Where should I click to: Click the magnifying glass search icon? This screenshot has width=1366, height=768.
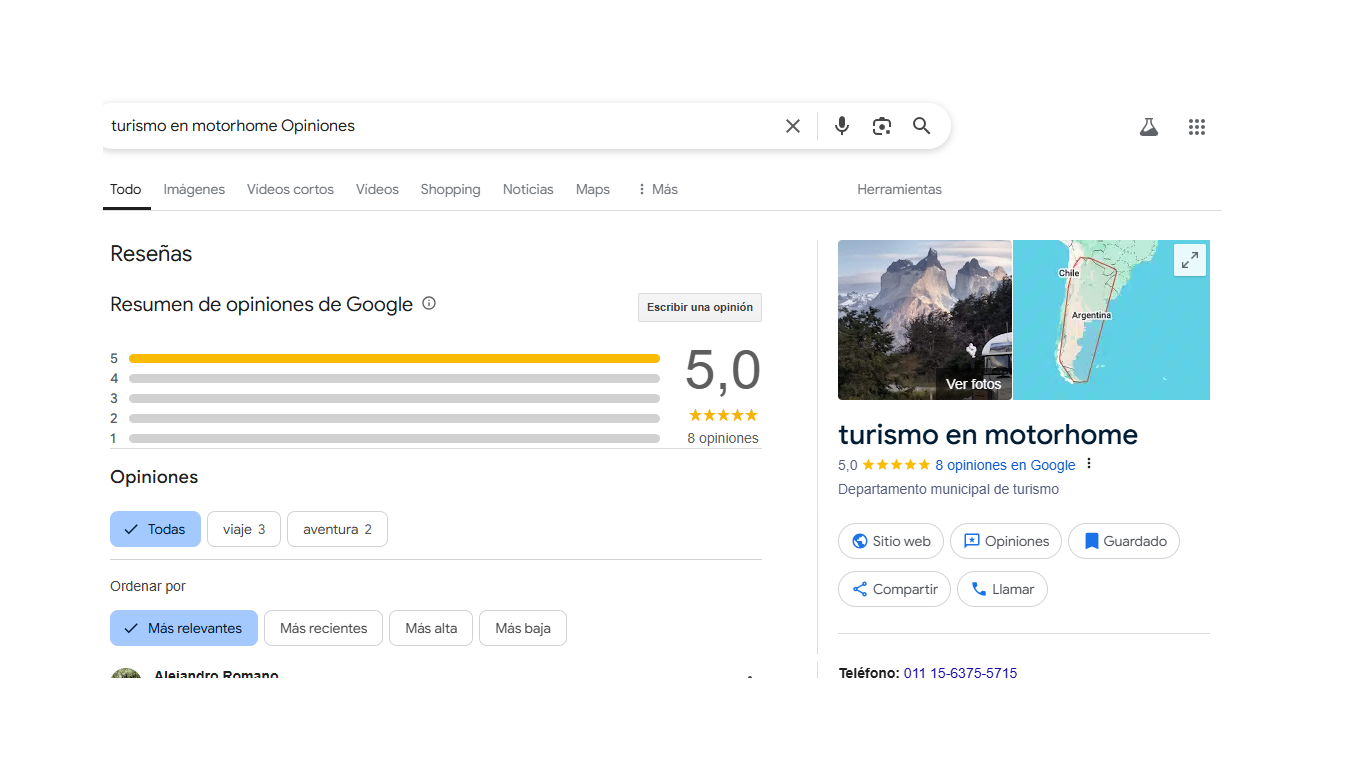tap(921, 126)
